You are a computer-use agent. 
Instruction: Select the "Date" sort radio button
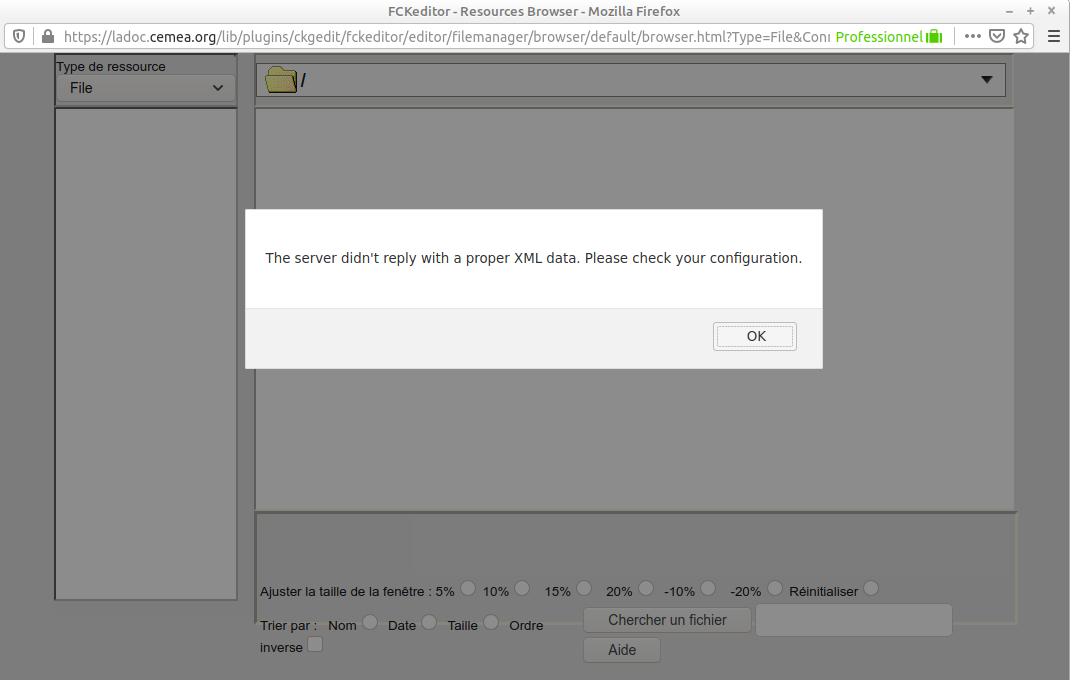pos(428,621)
